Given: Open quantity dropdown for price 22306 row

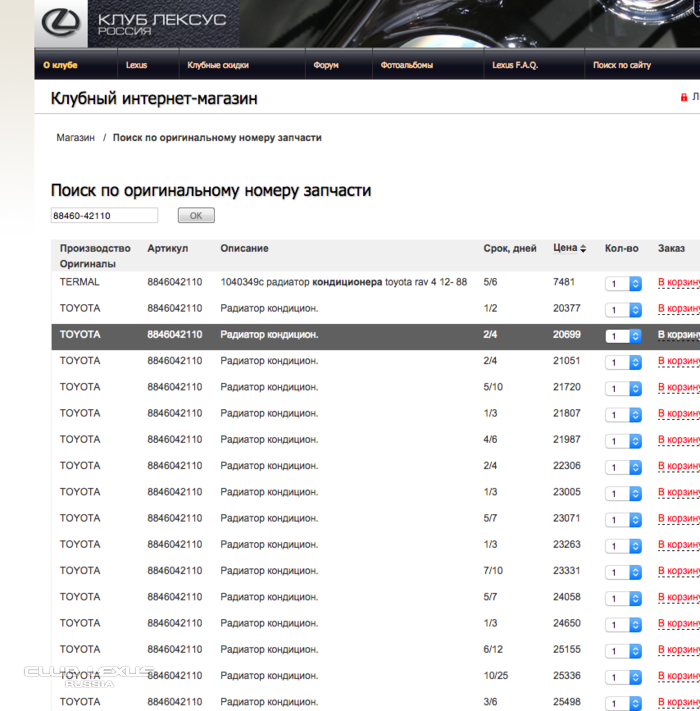Looking at the screenshot, I should [623, 468].
